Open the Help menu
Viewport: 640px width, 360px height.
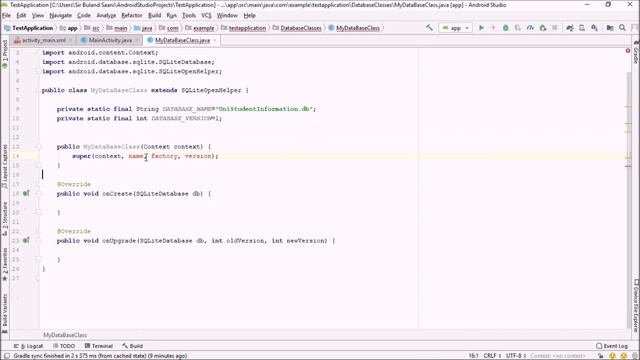[249, 16]
